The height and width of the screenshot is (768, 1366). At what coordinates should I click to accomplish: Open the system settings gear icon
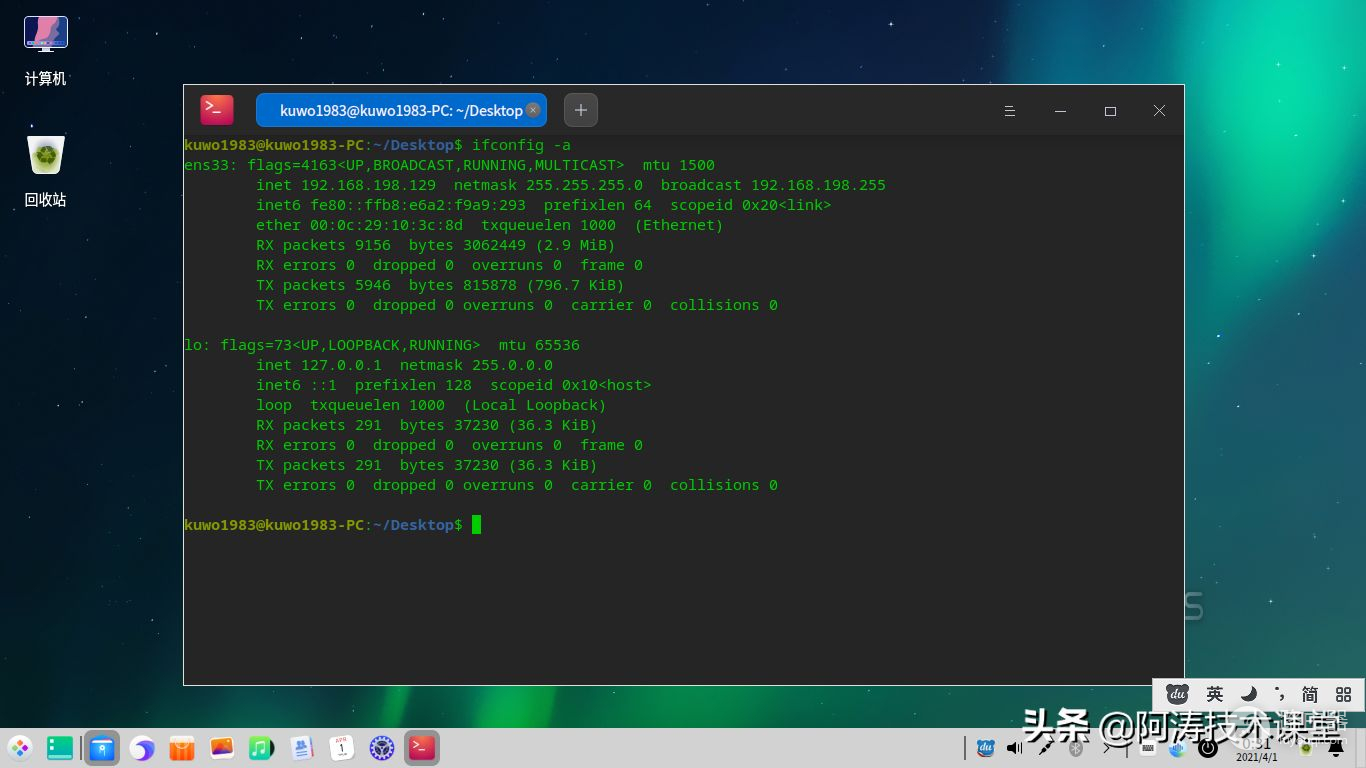[382, 748]
